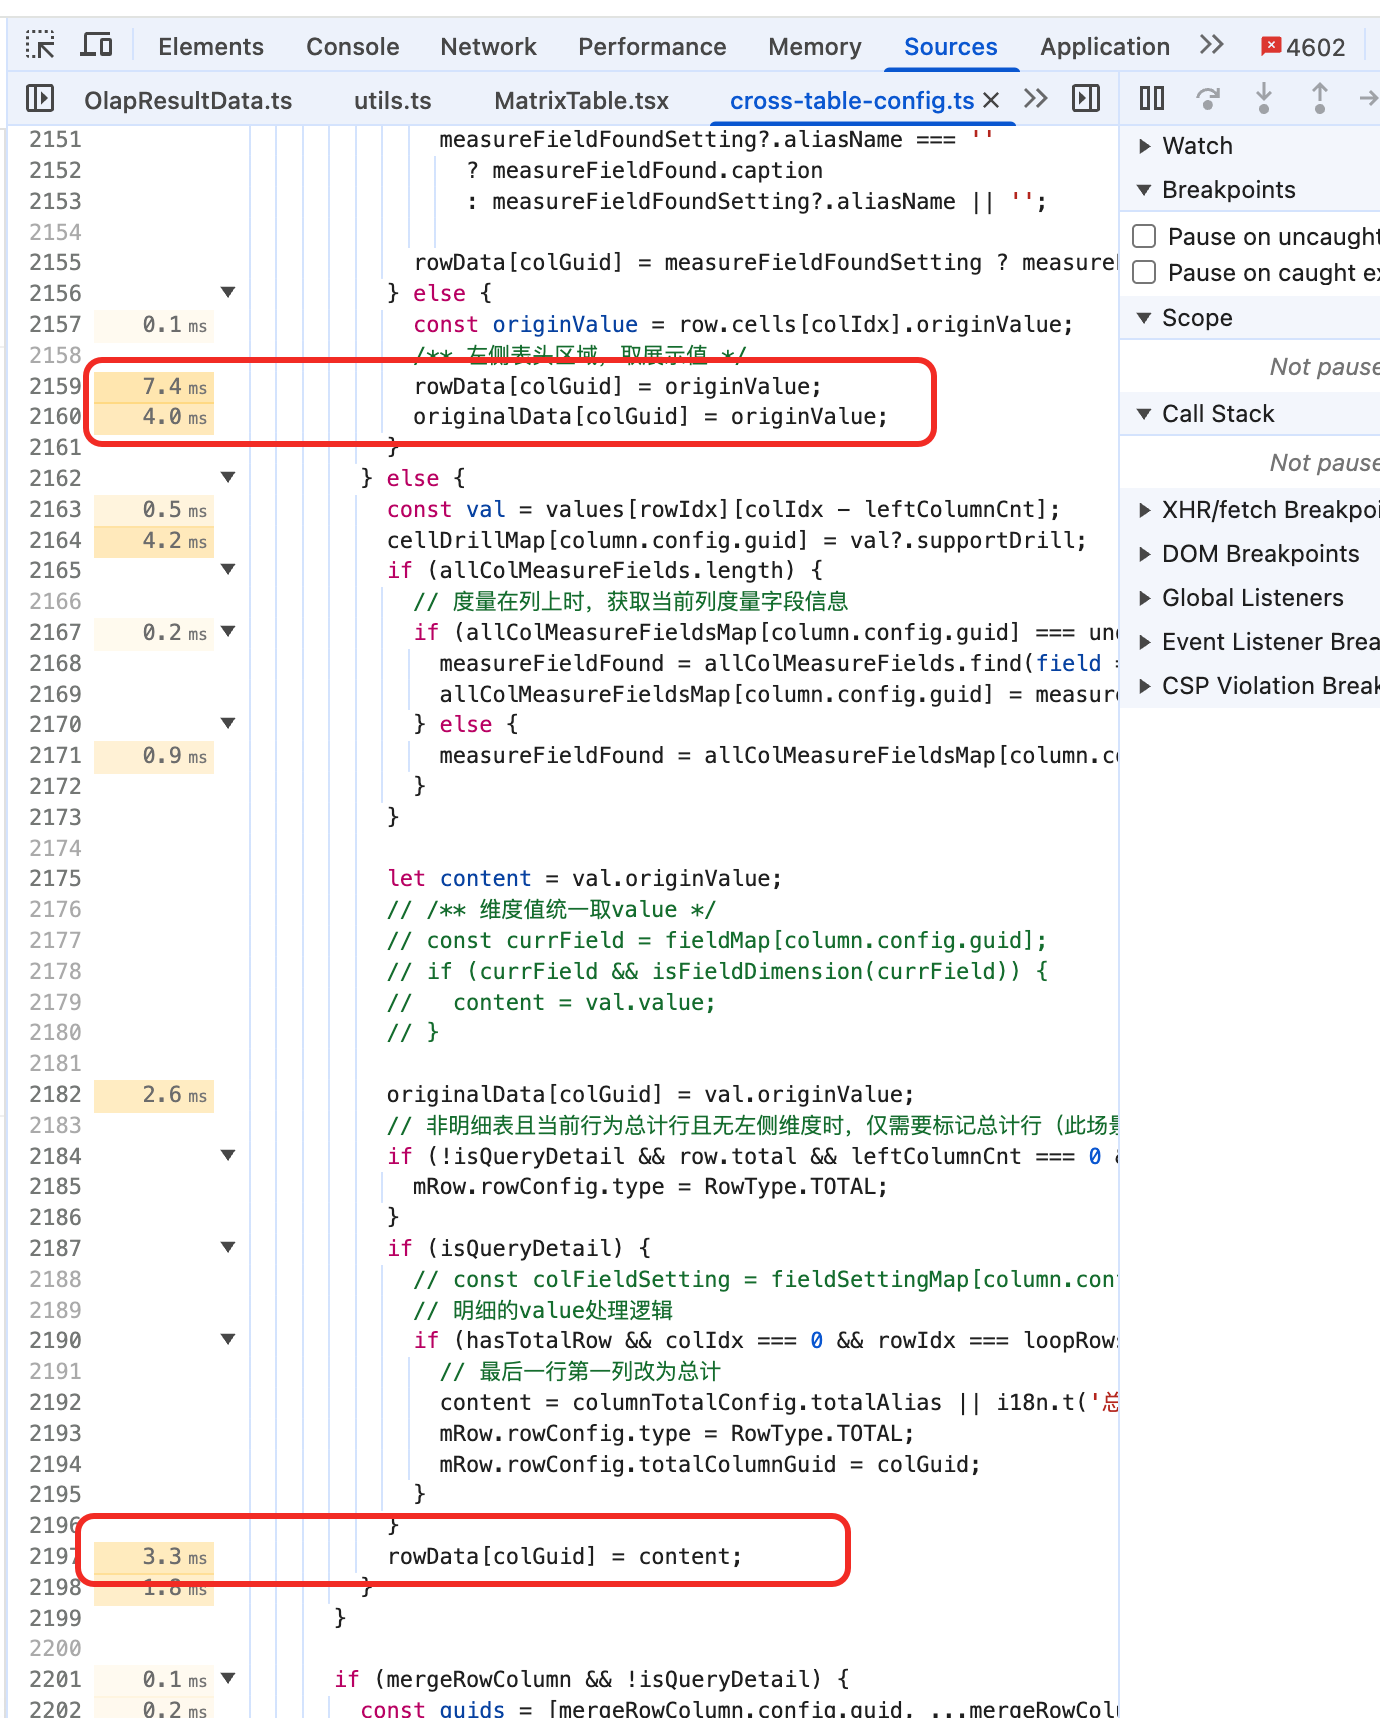Switch to the Network panel tab
The width and height of the screenshot is (1380, 1718).
click(488, 47)
